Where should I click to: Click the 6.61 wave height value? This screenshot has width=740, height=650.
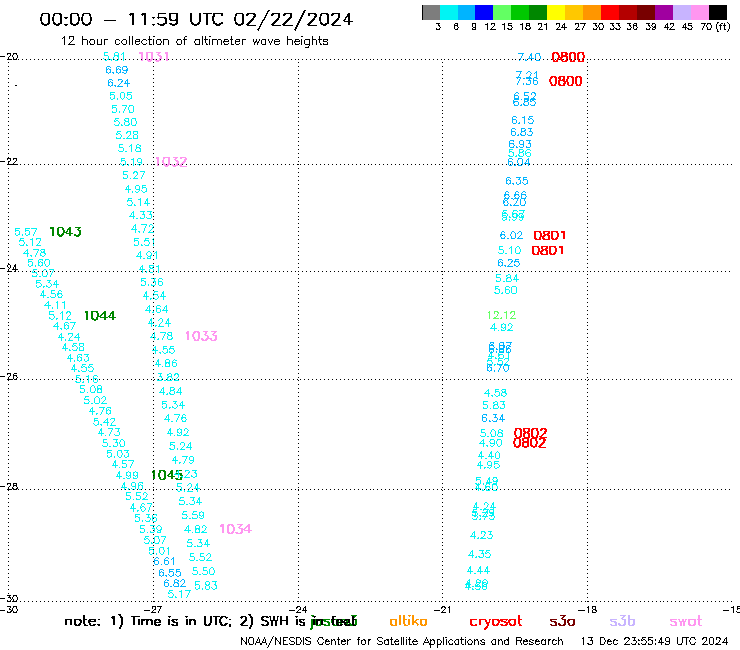point(164,561)
